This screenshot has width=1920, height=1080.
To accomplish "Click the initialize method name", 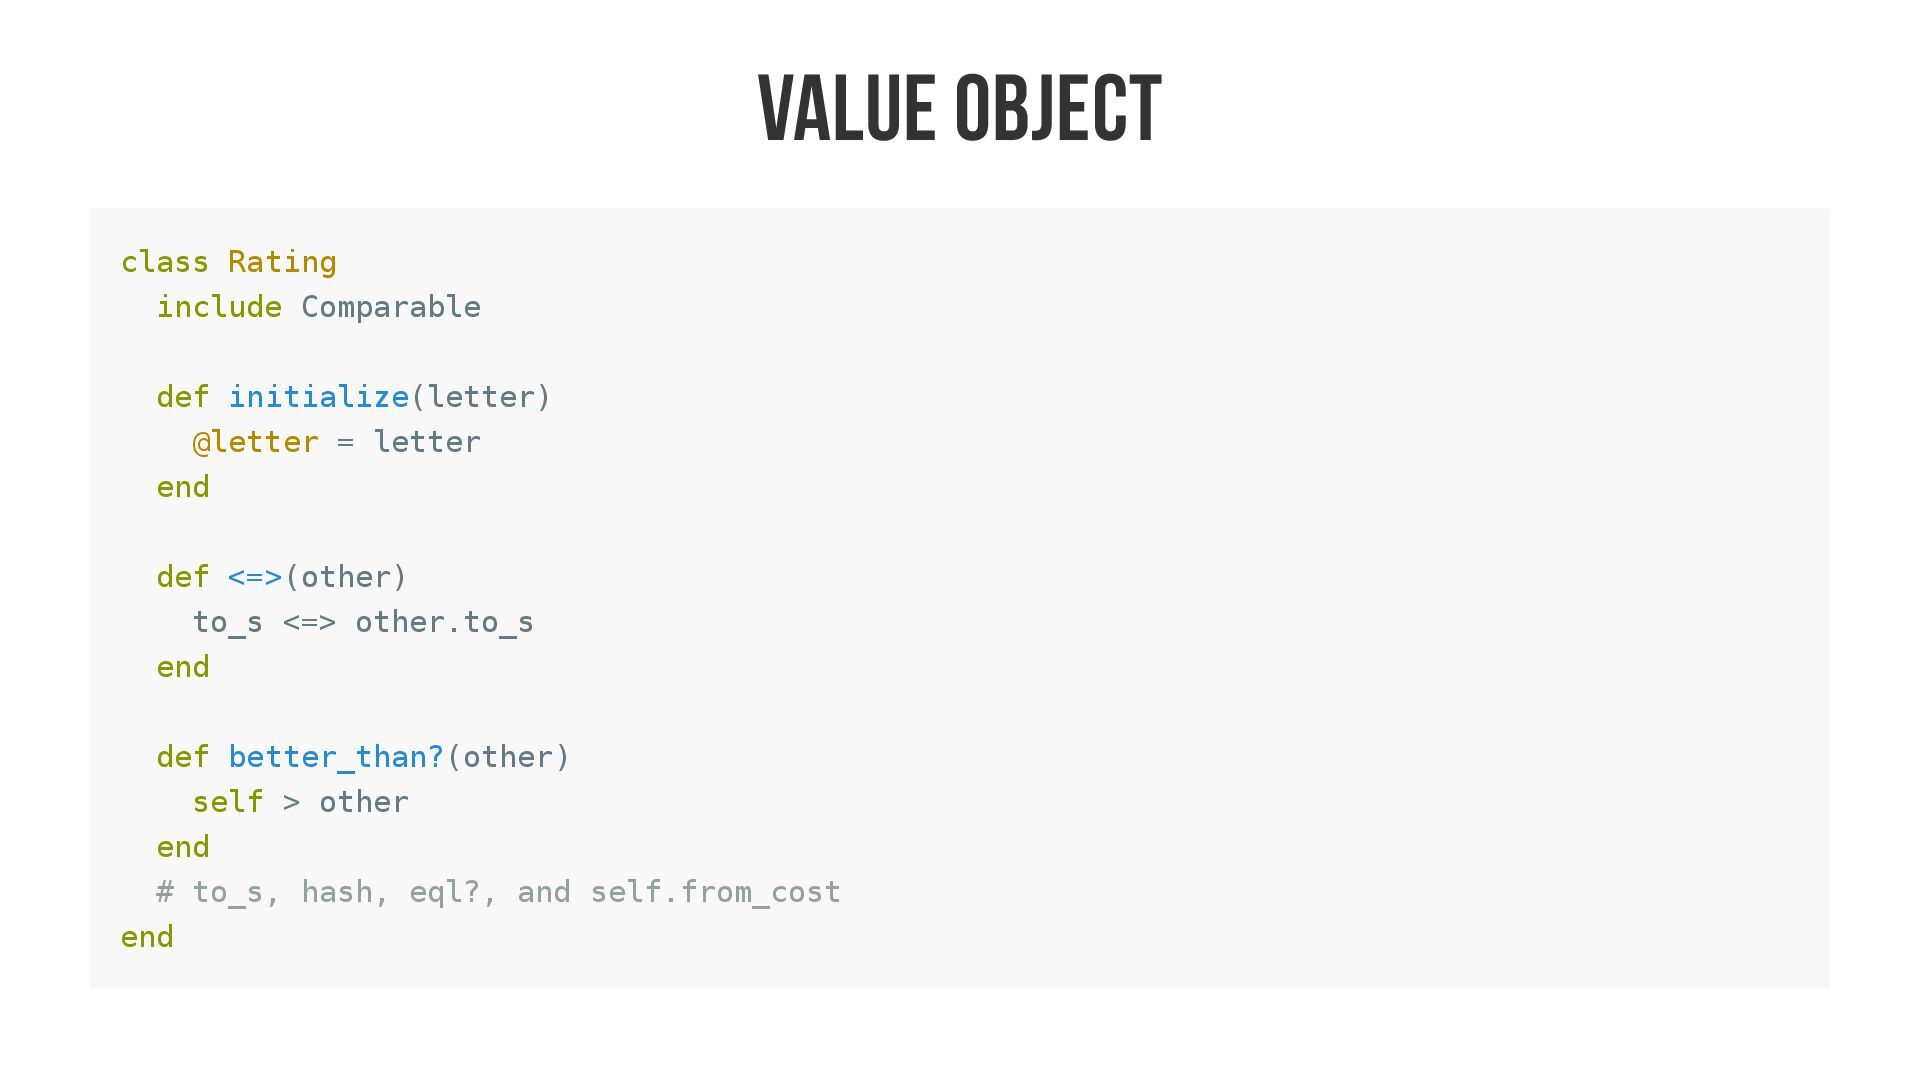I will click(319, 397).
